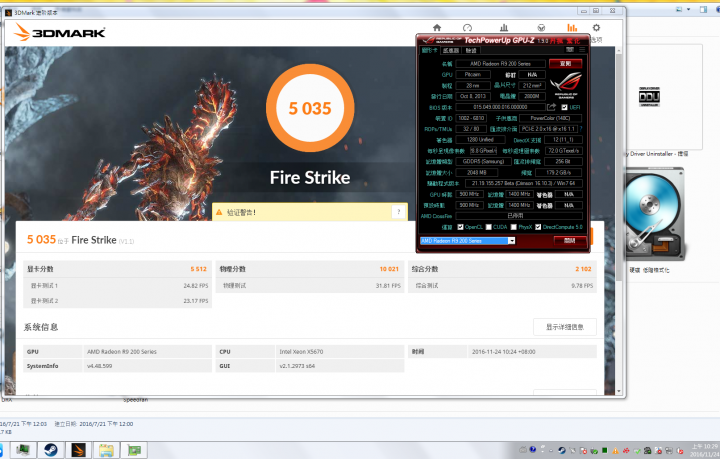Click the 2016-11-24 10:24 +08:00 timestamp
The image size is (720, 459).
click(x=504, y=352)
